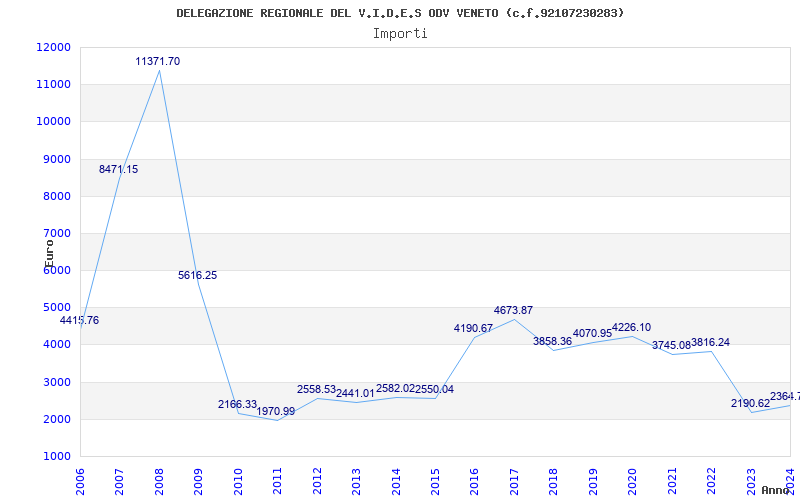This screenshot has height=500, width=800.
Task: Click the x-axis year 2023
Action: (x=751, y=480)
